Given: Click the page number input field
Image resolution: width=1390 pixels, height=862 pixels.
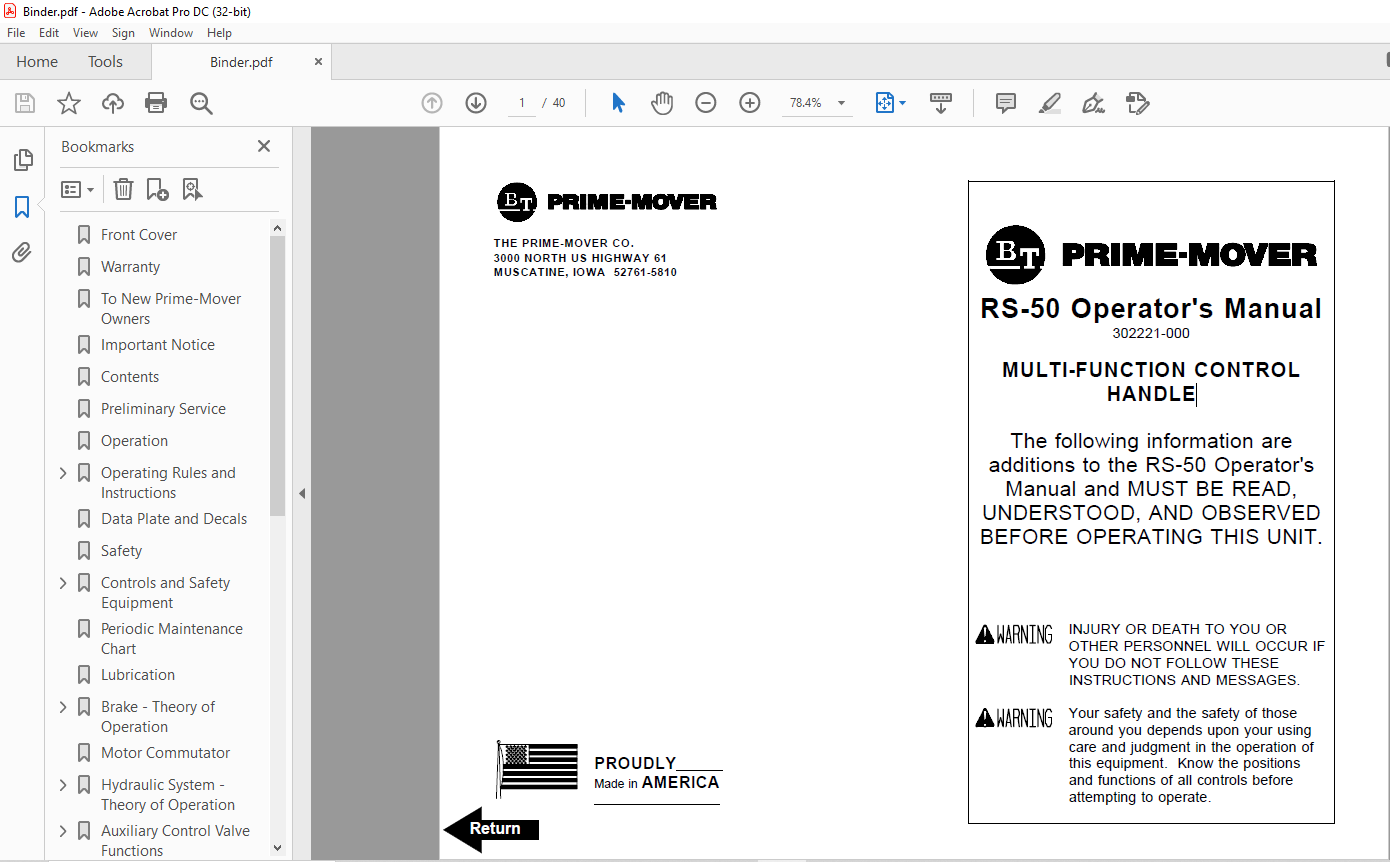Looking at the screenshot, I should point(521,103).
